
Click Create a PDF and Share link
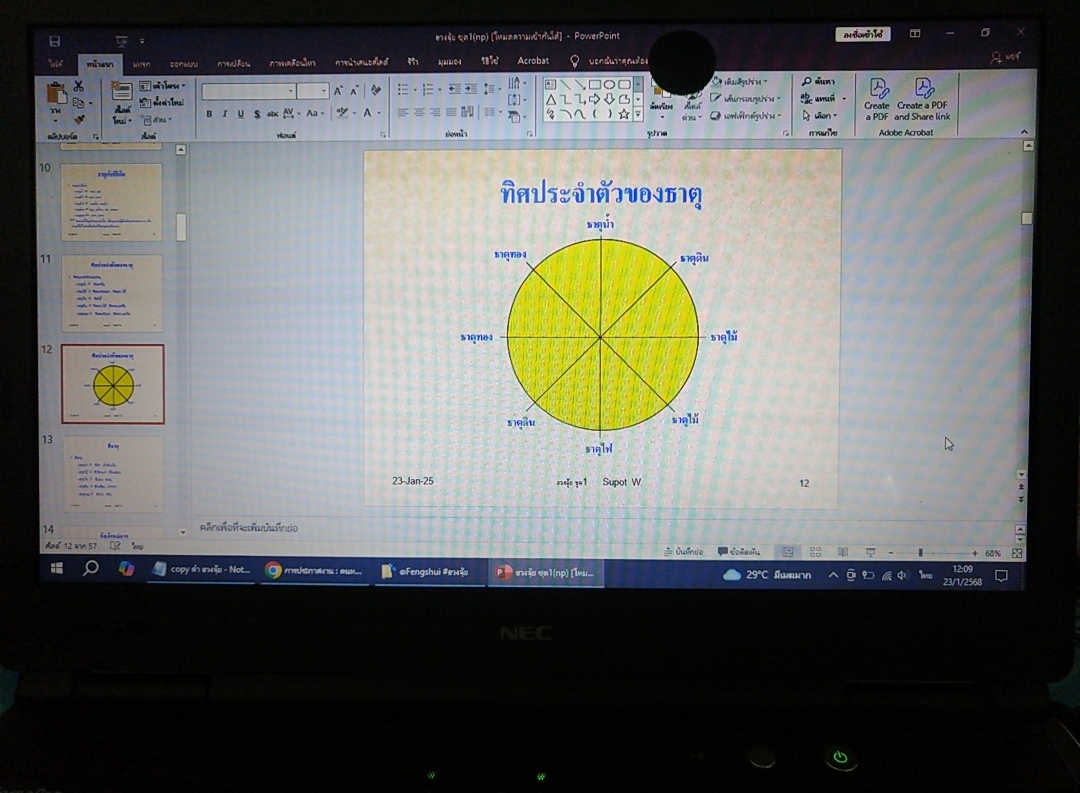tap(922, 99)
